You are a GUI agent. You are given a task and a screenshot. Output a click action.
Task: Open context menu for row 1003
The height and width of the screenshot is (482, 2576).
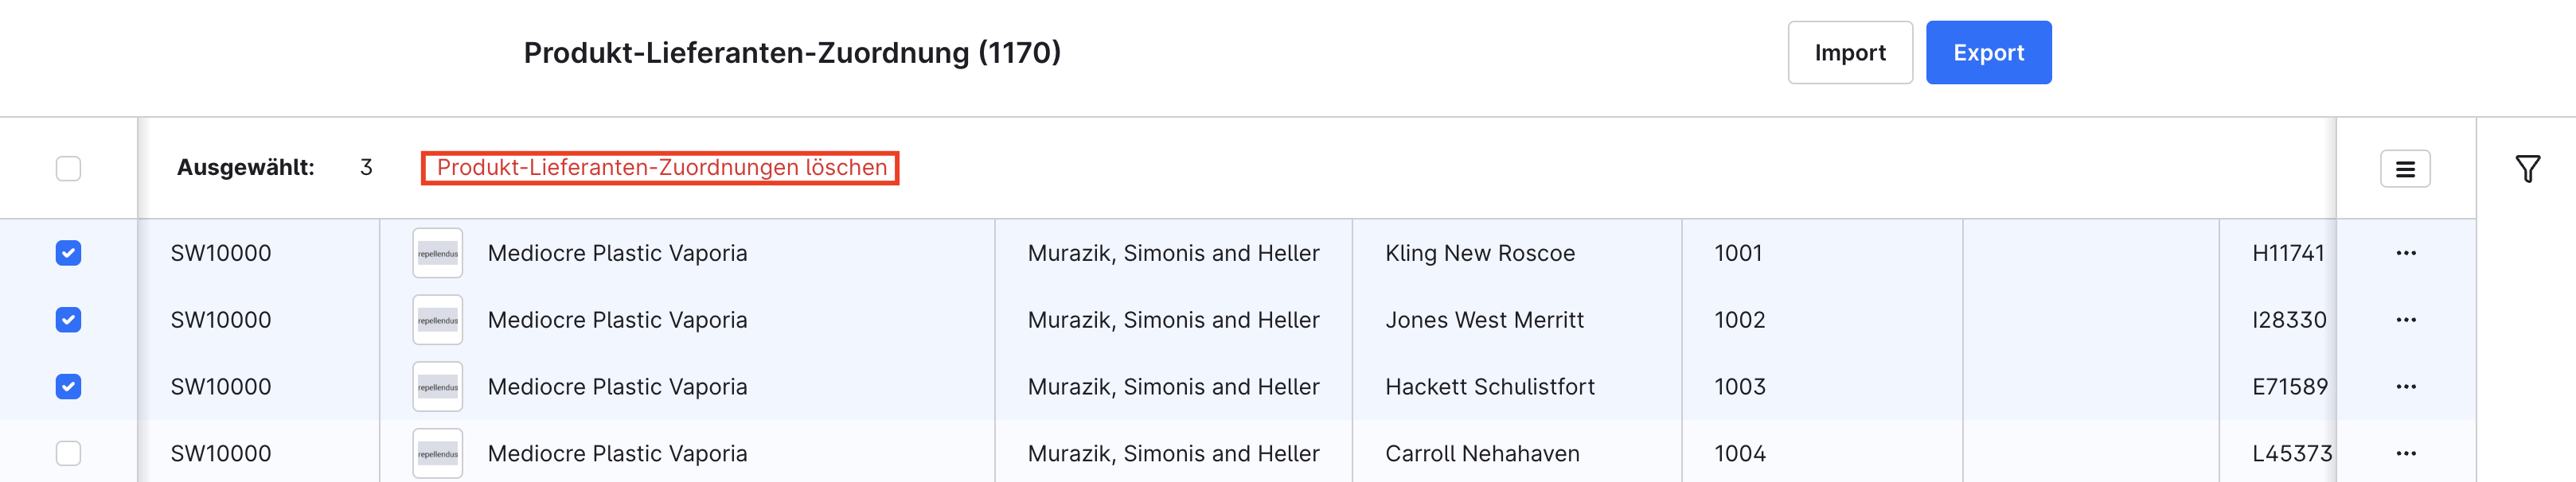2405,387
